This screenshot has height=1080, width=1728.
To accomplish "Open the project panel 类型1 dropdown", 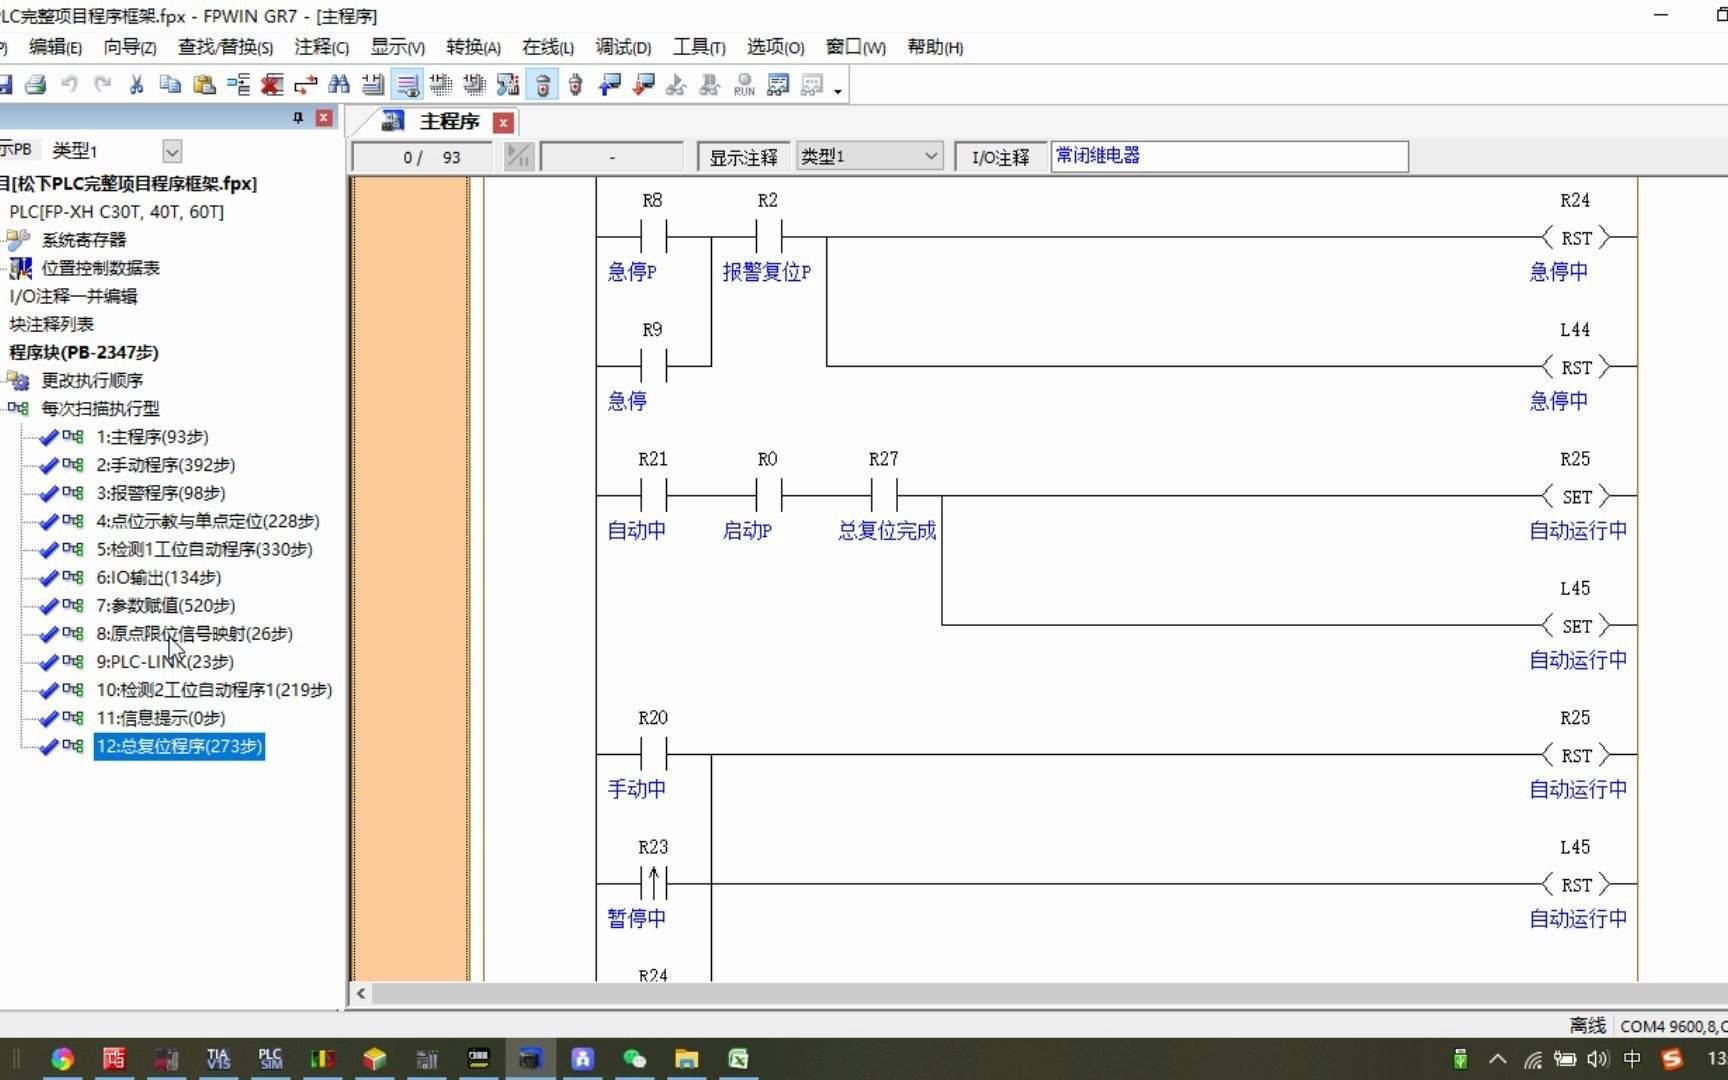I will coord(172,151).
